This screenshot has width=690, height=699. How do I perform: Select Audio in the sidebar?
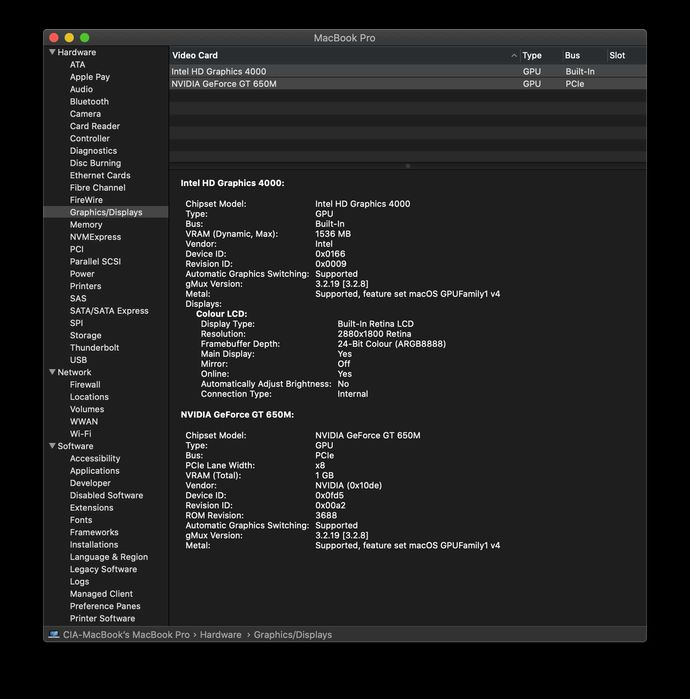81,89
